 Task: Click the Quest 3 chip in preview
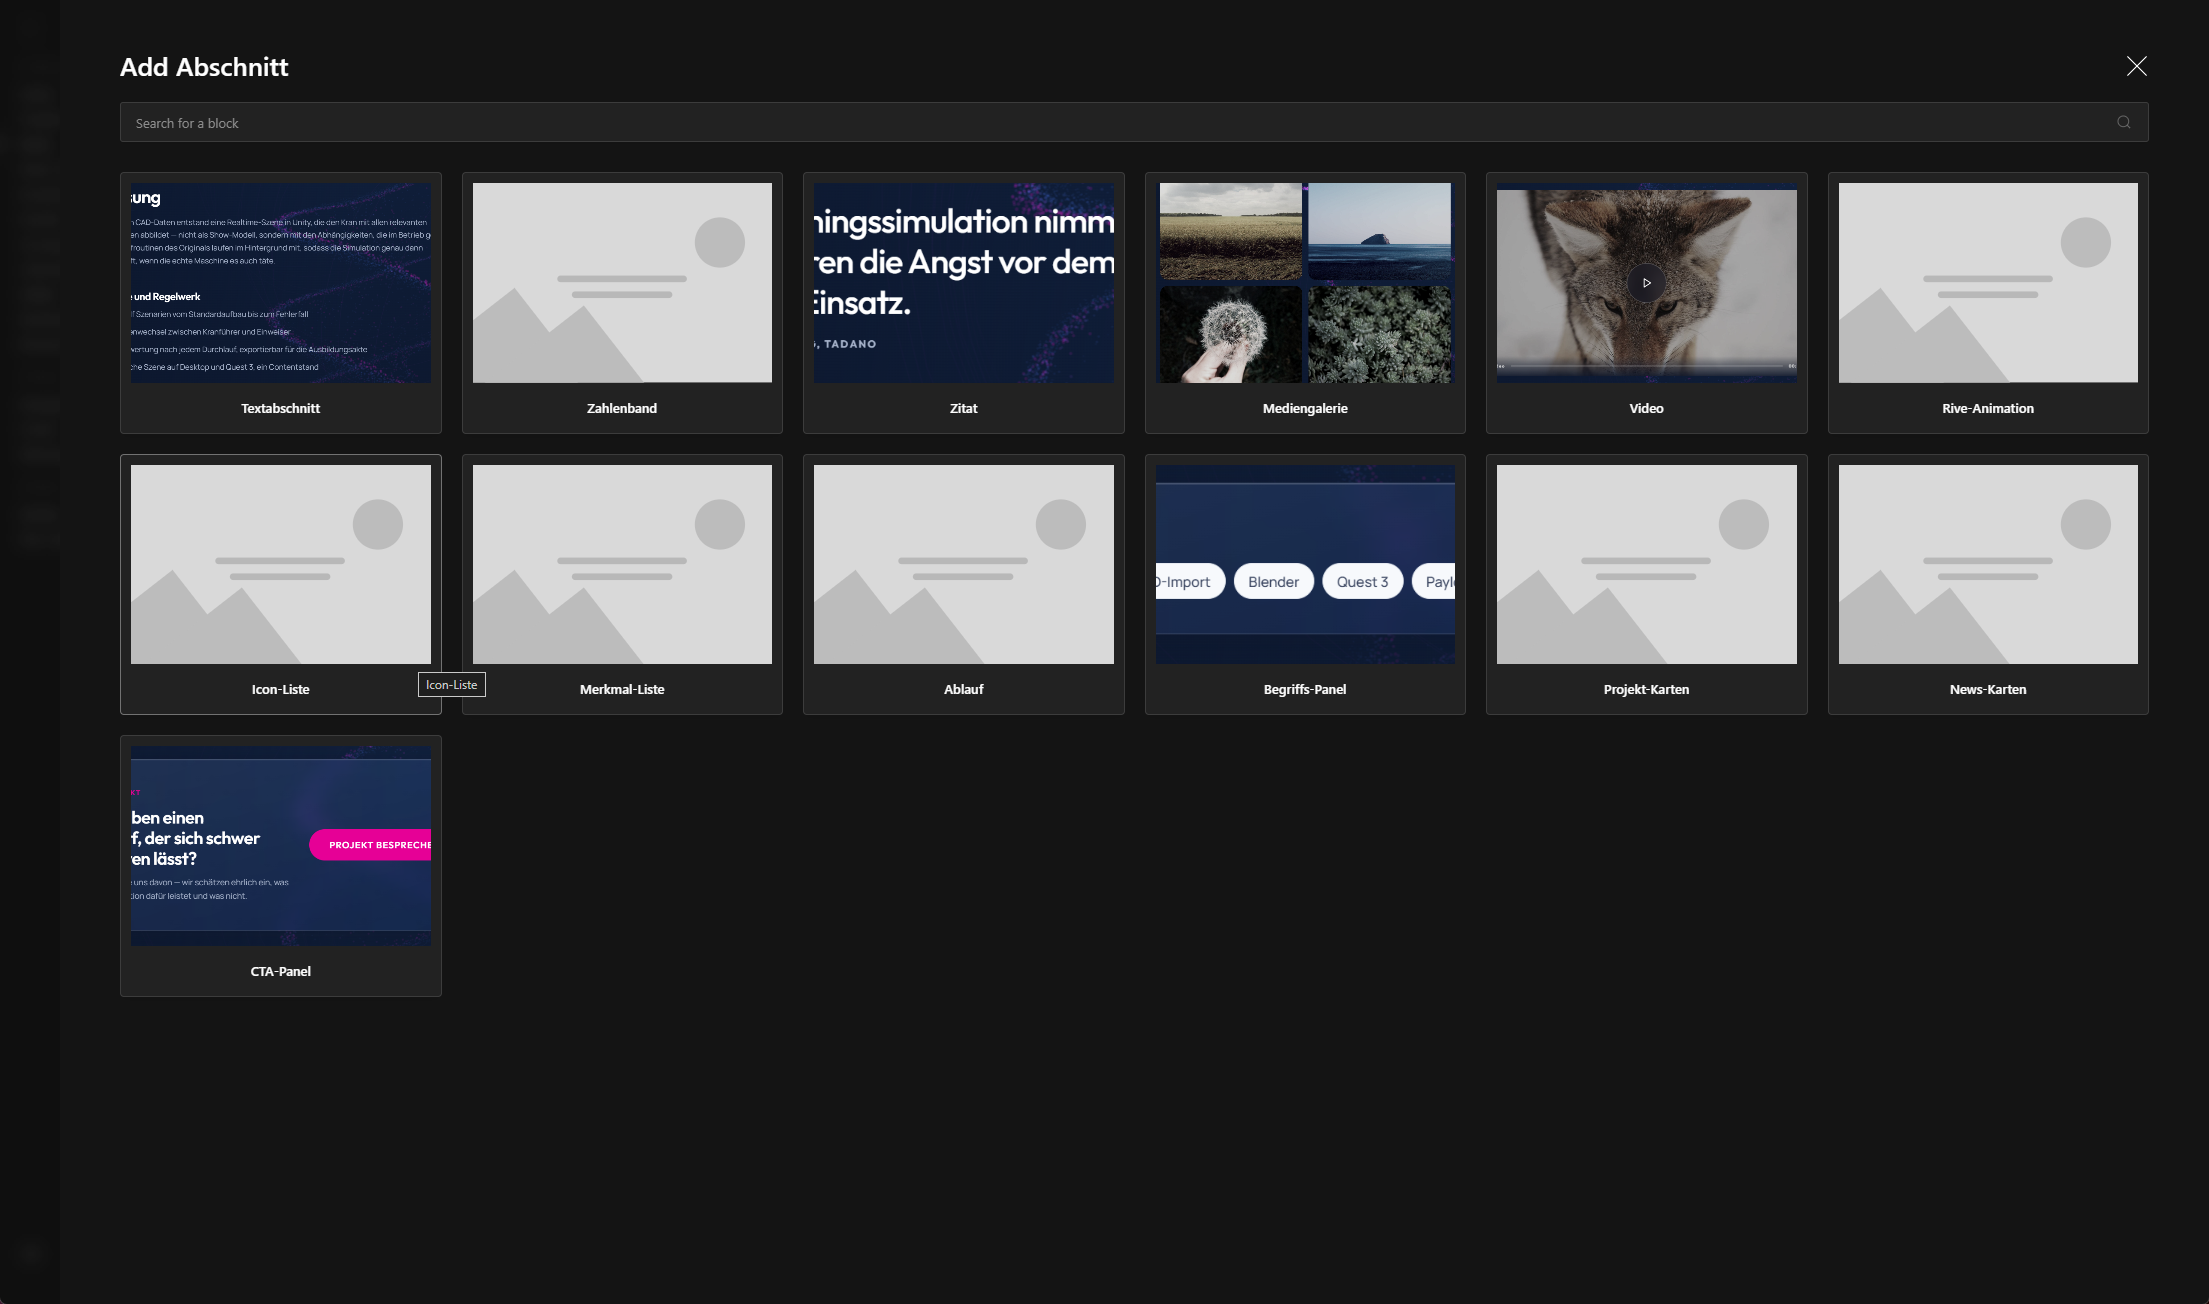pos(1362,582)
